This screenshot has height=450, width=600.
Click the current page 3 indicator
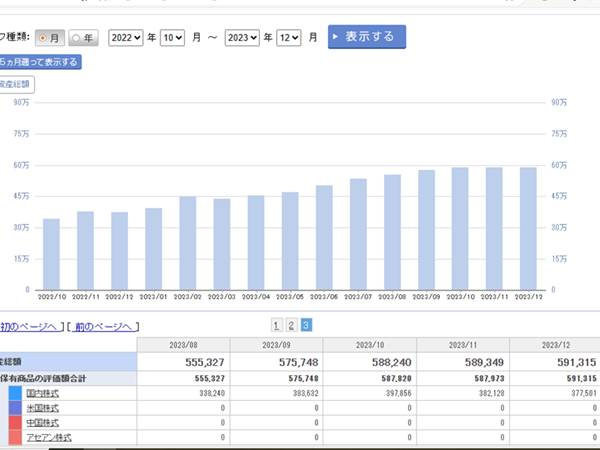click(x=306, y=325)
